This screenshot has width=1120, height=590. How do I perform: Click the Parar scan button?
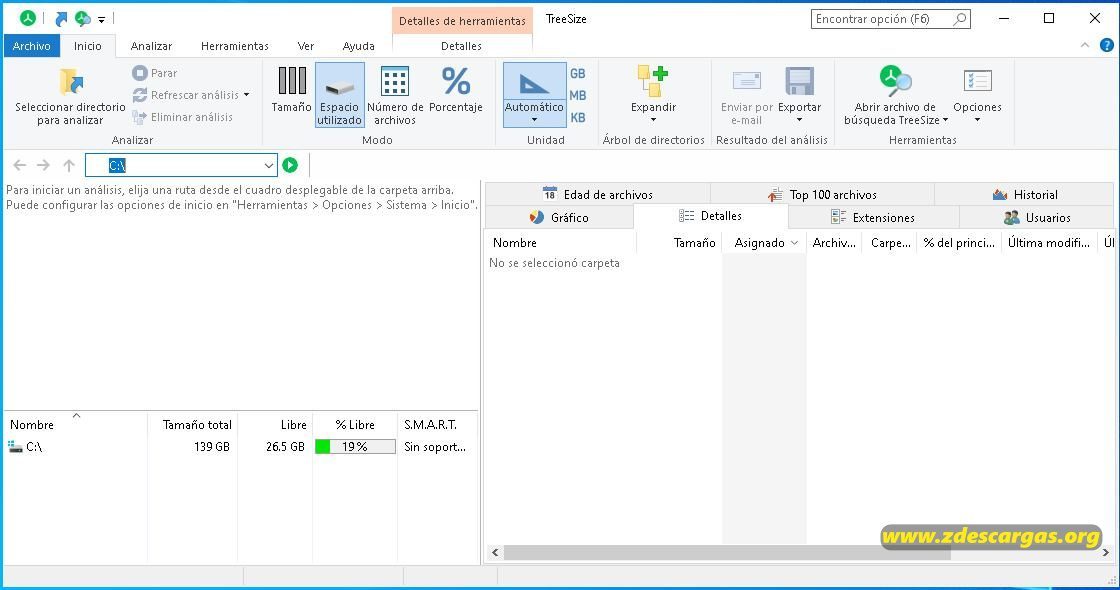pyautogui.click(x=154, y=73)
